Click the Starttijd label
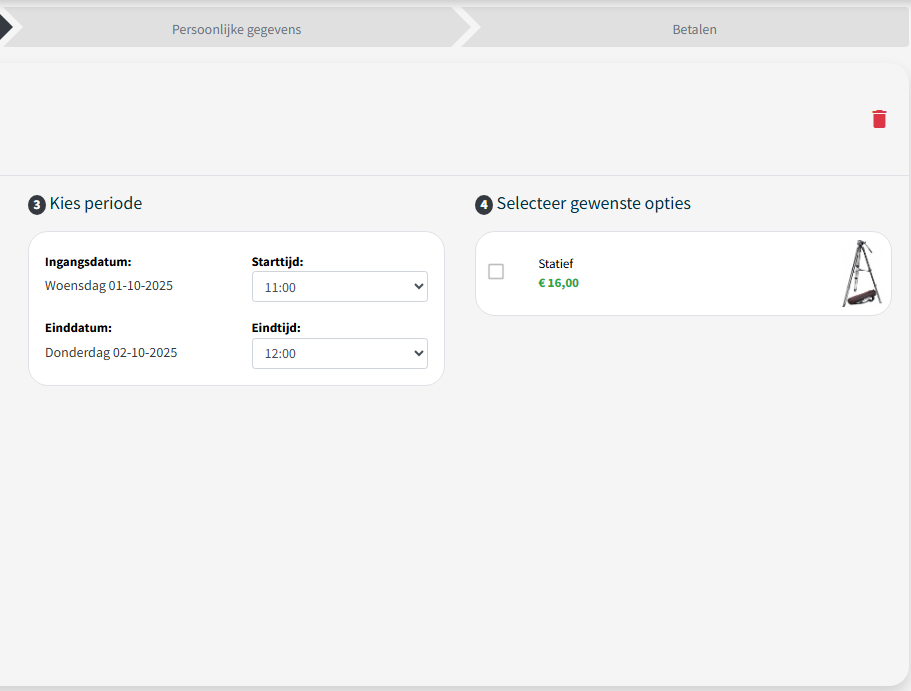The image size is (911, 691). coord(277,262)
